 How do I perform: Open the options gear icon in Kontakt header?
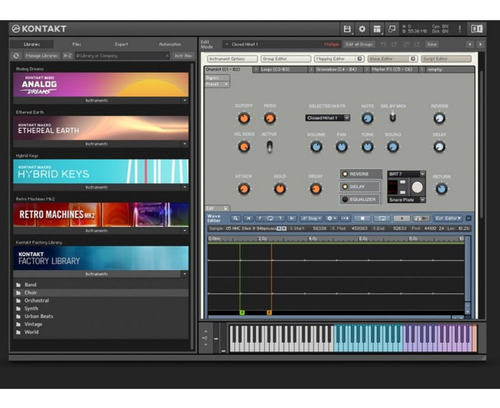point(362,29)
